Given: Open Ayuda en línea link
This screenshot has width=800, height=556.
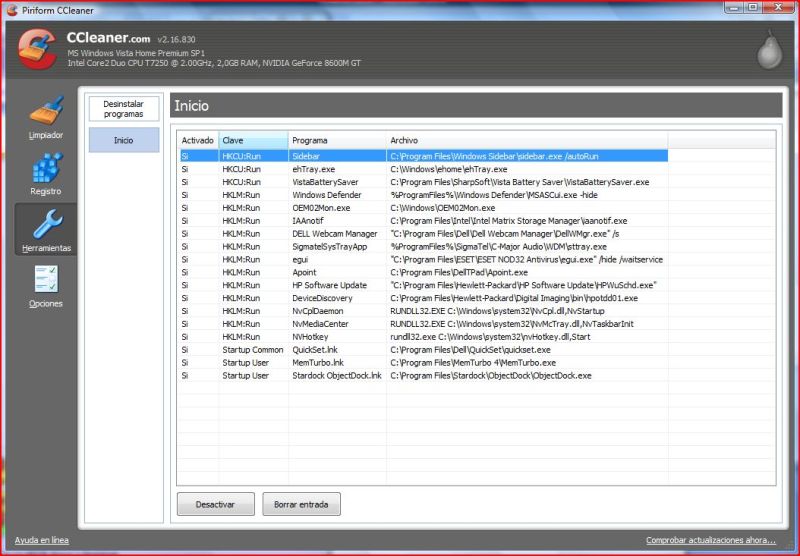Looking at the screenshot, I should (42, 540).
